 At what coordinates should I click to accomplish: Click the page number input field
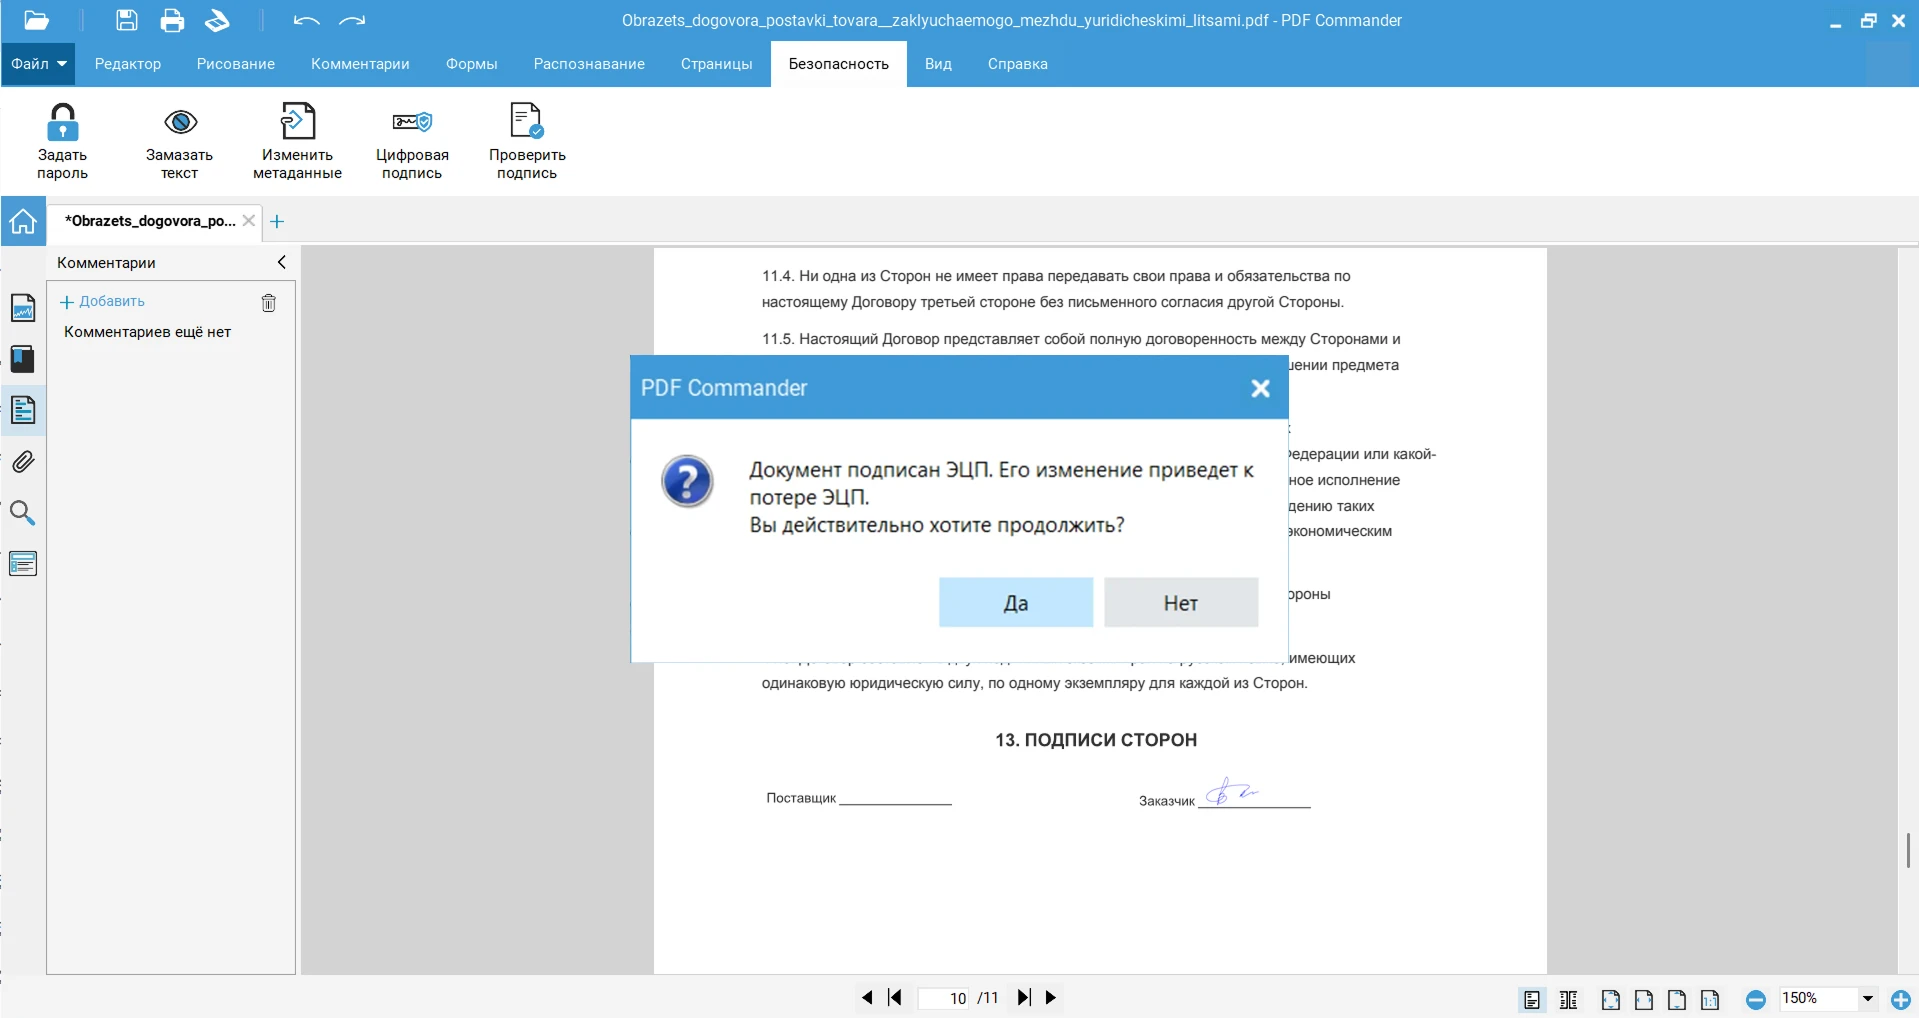946,998
